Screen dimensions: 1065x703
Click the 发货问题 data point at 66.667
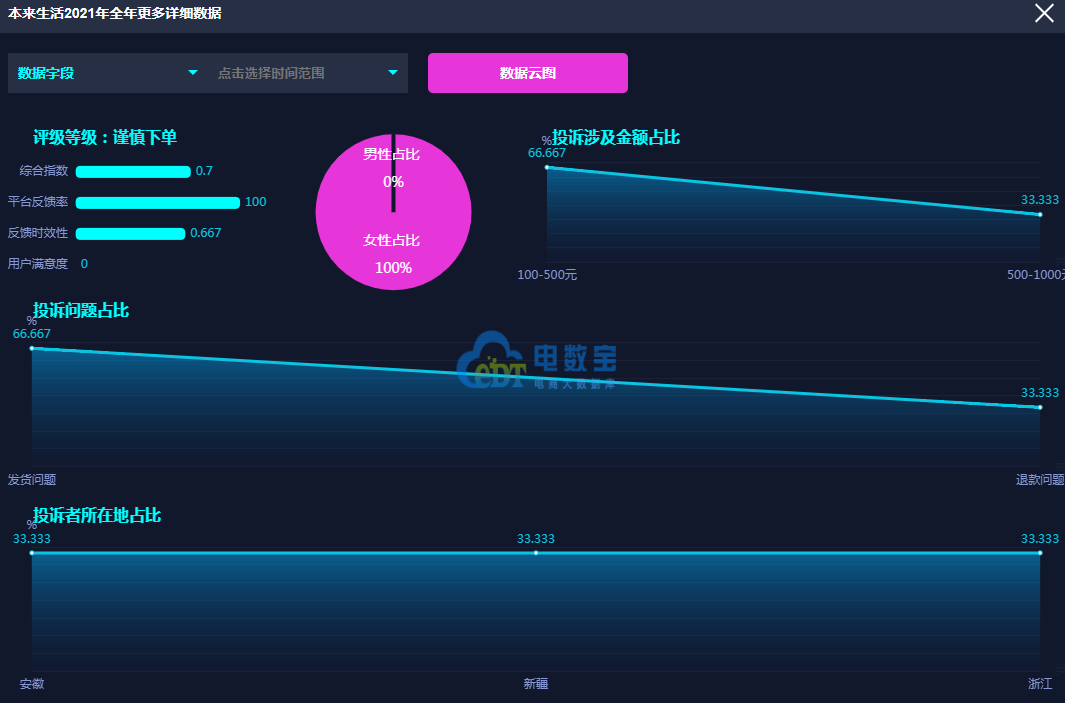[32, 348]
